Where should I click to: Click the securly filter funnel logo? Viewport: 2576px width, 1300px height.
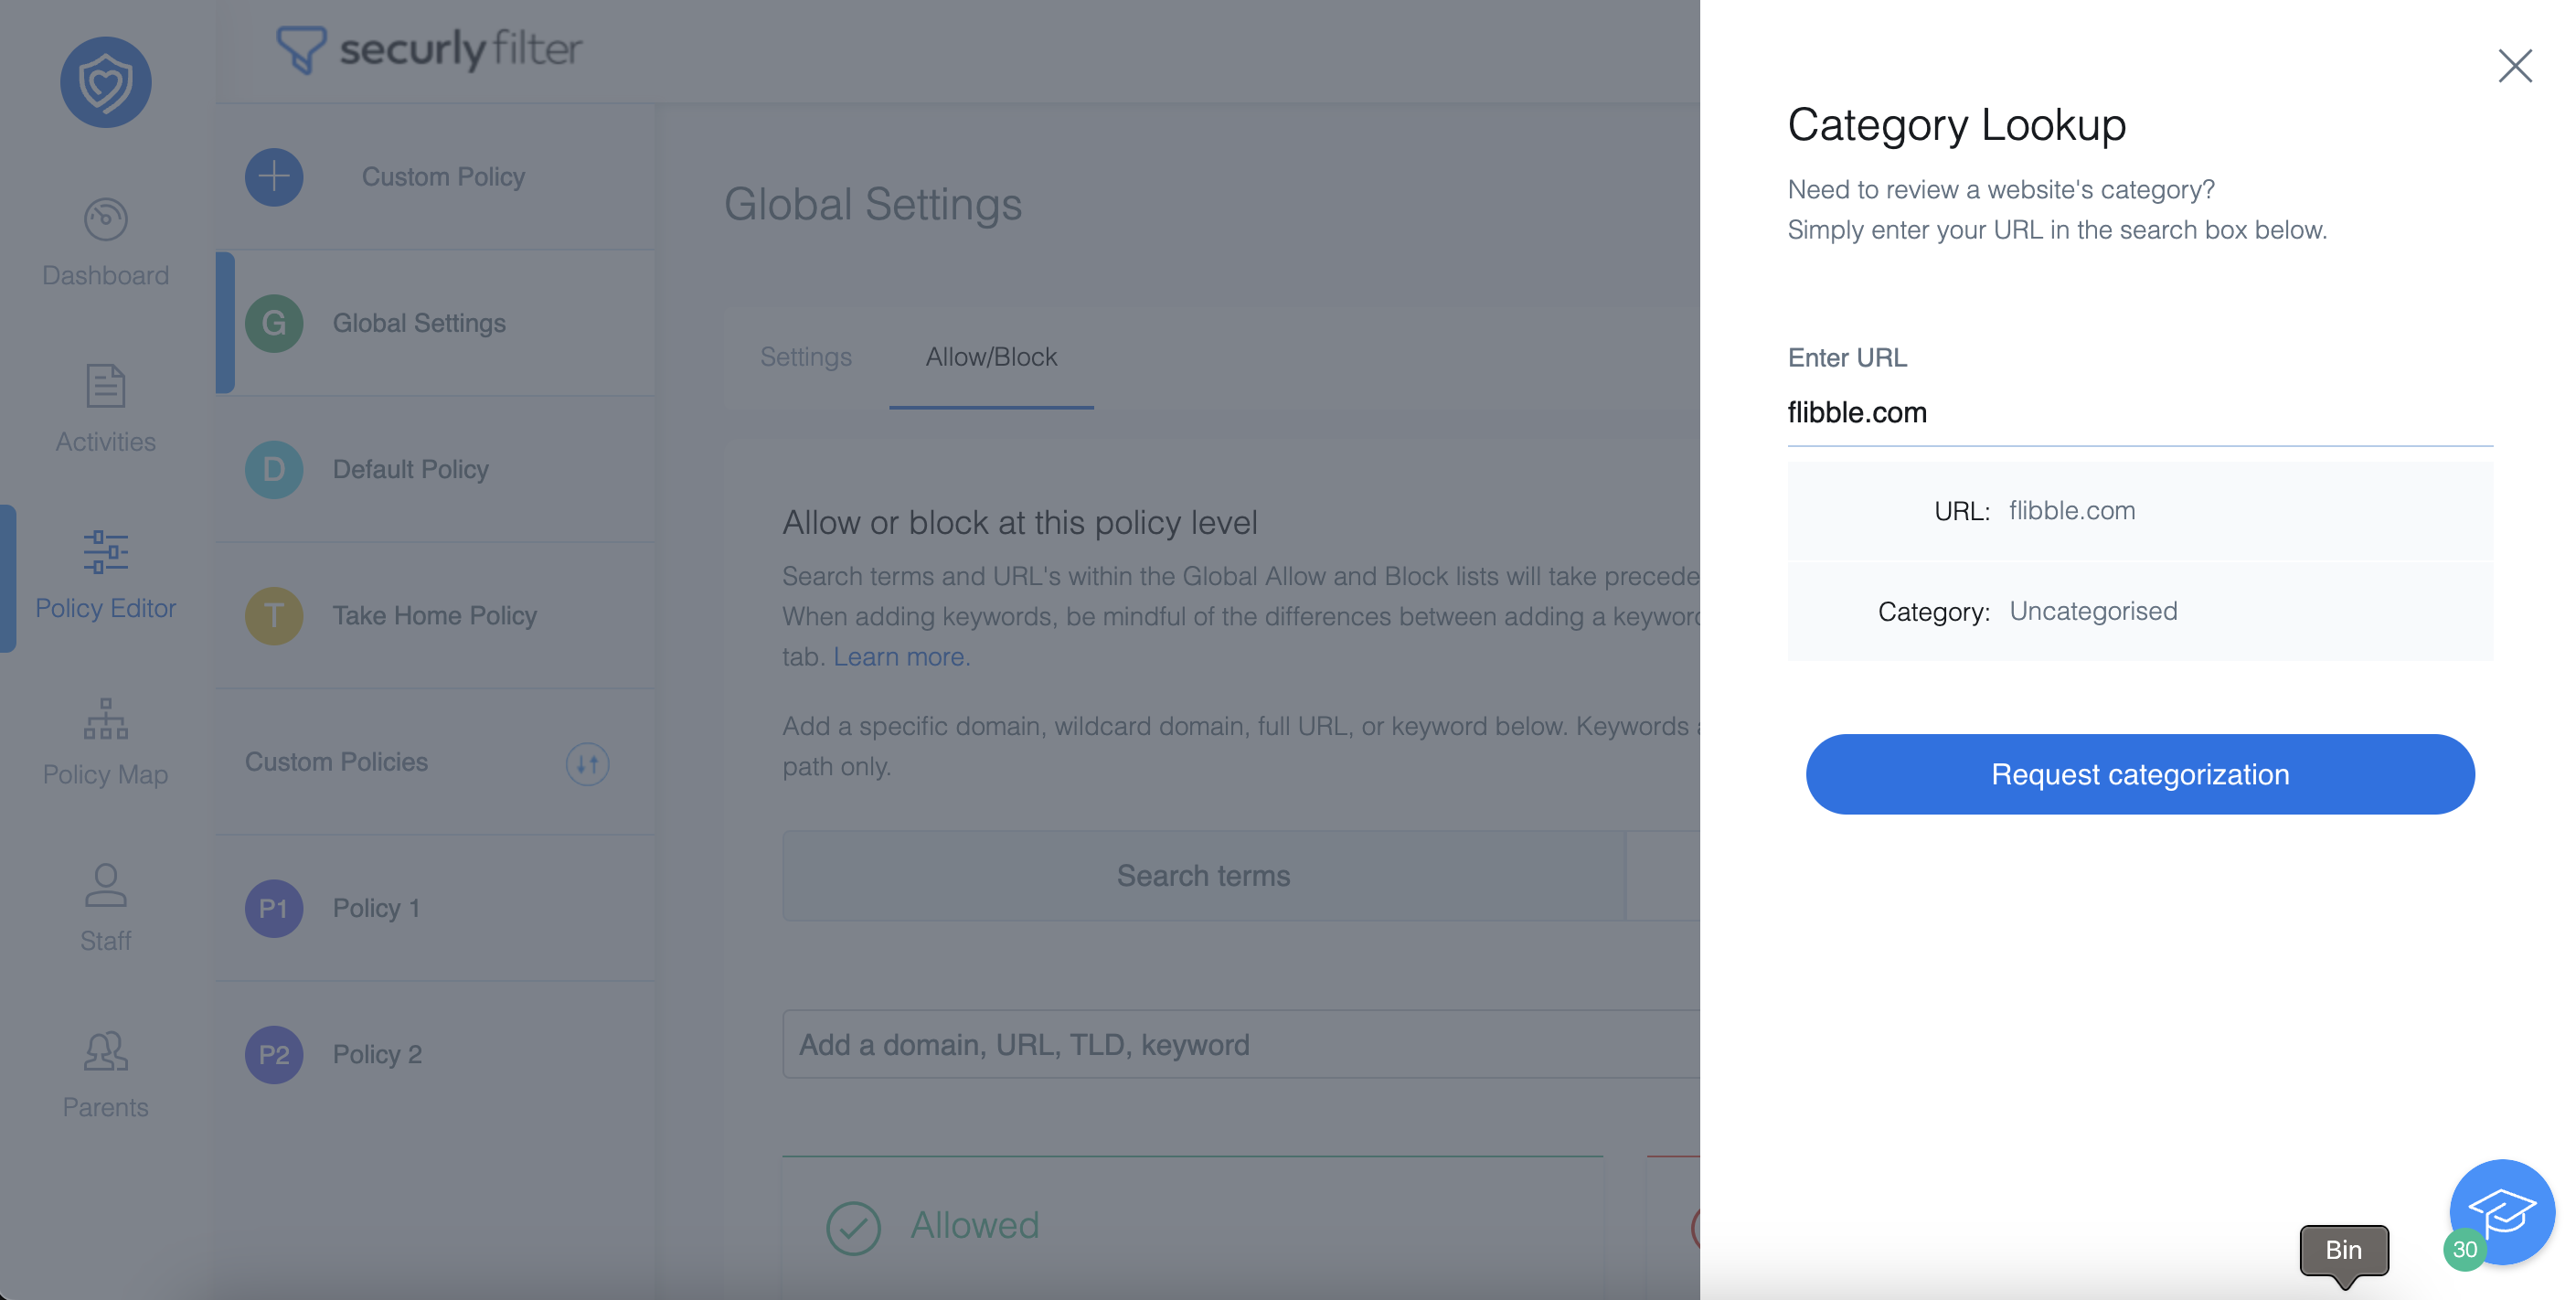(x=301, y=49)
